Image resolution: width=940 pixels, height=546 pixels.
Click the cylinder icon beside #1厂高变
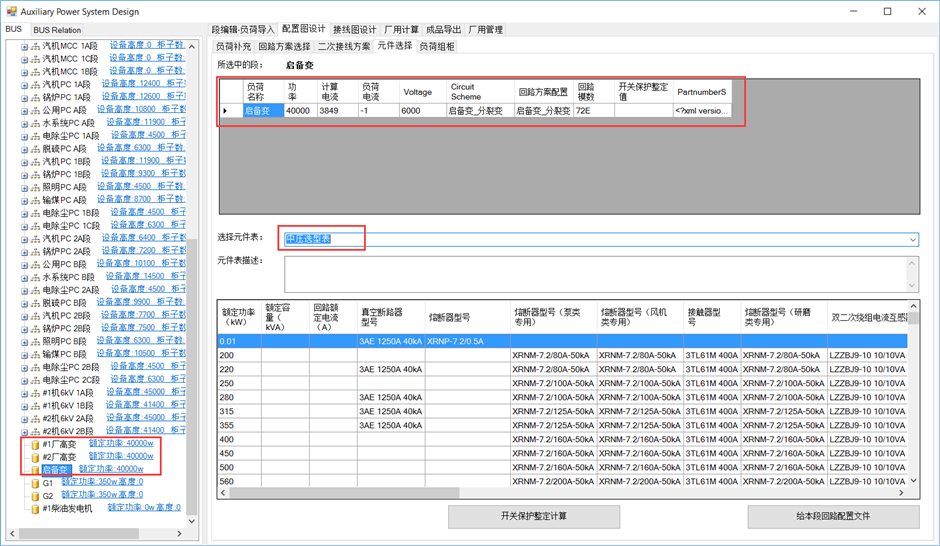point(35,444)
